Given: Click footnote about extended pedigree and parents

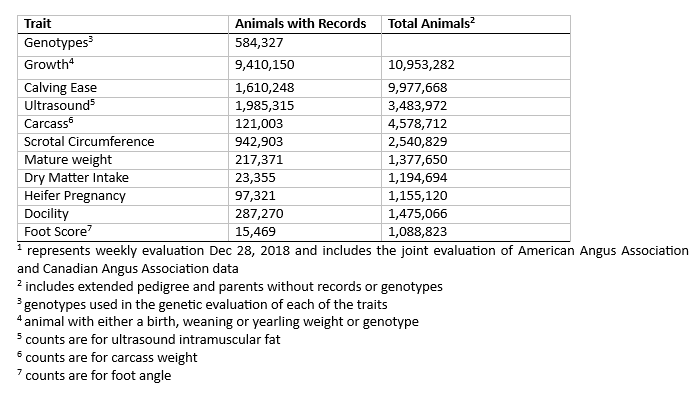Looking at the screenshot, I should (230, 287).
